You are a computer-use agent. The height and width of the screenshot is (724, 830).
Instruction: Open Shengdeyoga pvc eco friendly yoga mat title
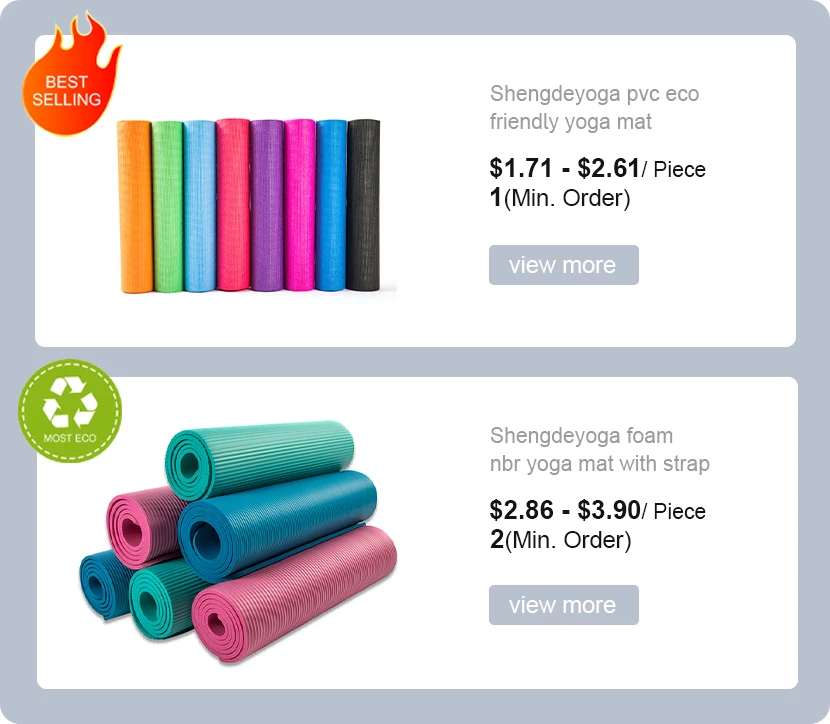[x=594, y=108]
